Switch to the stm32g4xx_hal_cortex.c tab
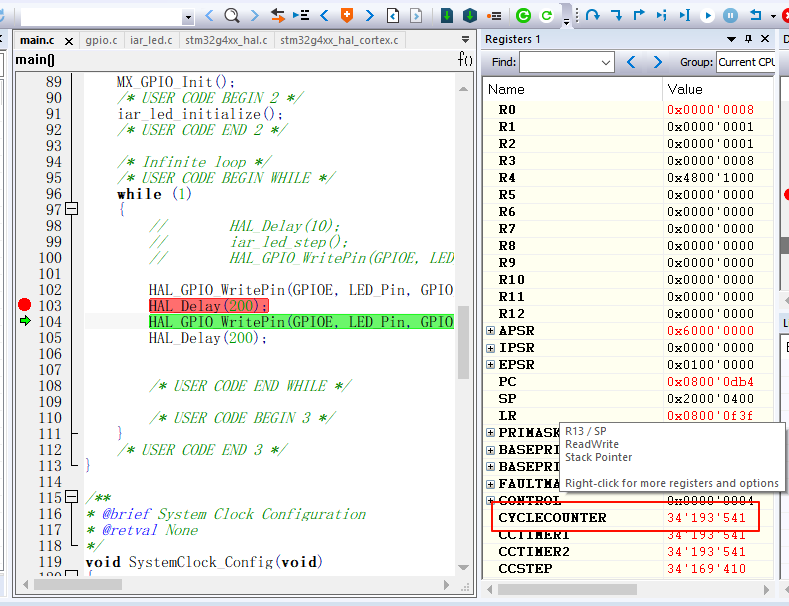The height and width of the screenshot is (606, 789). point(339,40)
